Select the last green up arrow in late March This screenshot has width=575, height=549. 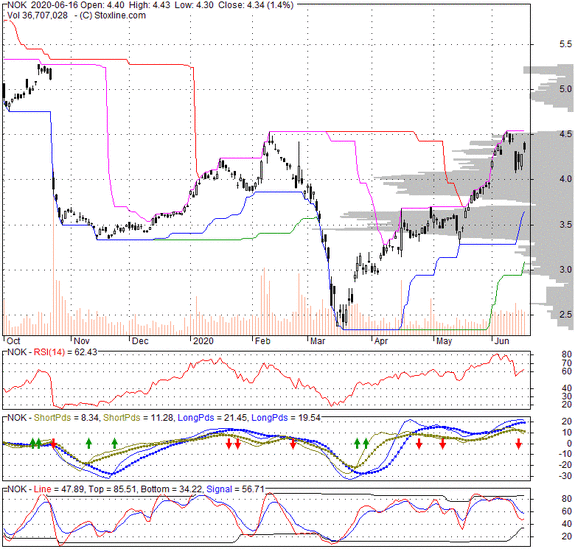(366, 443)
